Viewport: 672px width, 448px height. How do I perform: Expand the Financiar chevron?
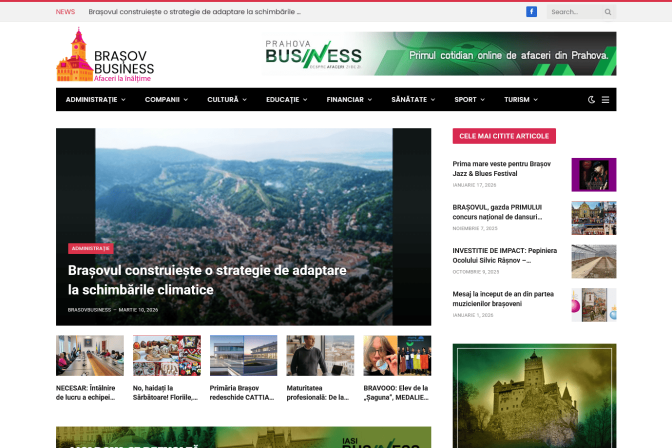(369, 99)
